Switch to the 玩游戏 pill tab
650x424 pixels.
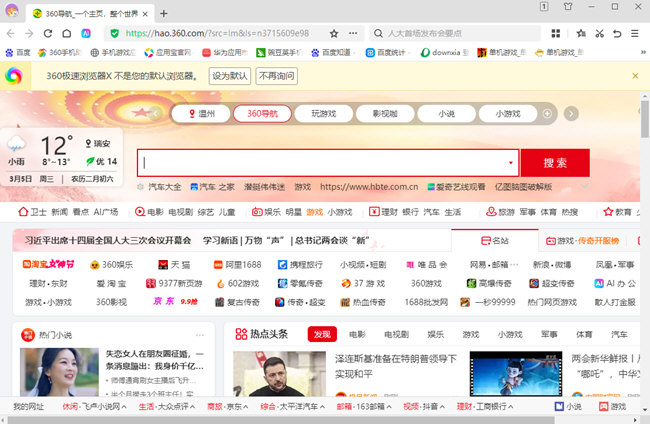coord(324,114)
